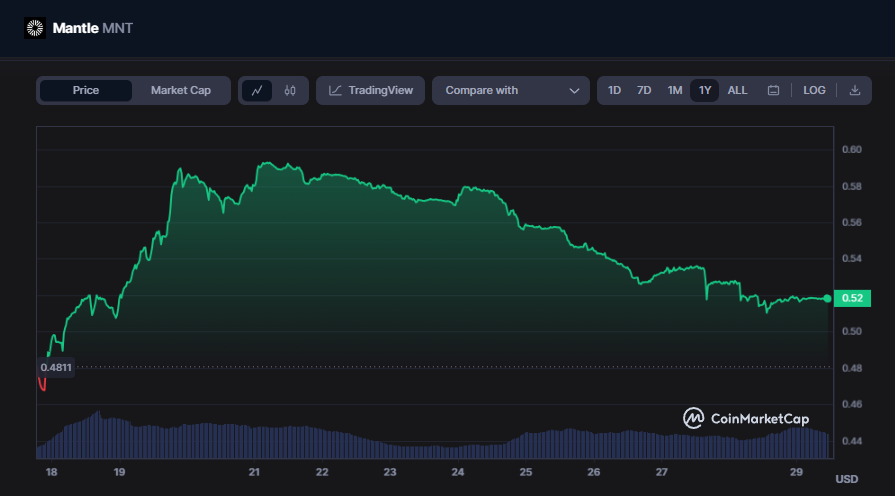Select the 1M time range
895x496 pixels.
pos(675,90)
